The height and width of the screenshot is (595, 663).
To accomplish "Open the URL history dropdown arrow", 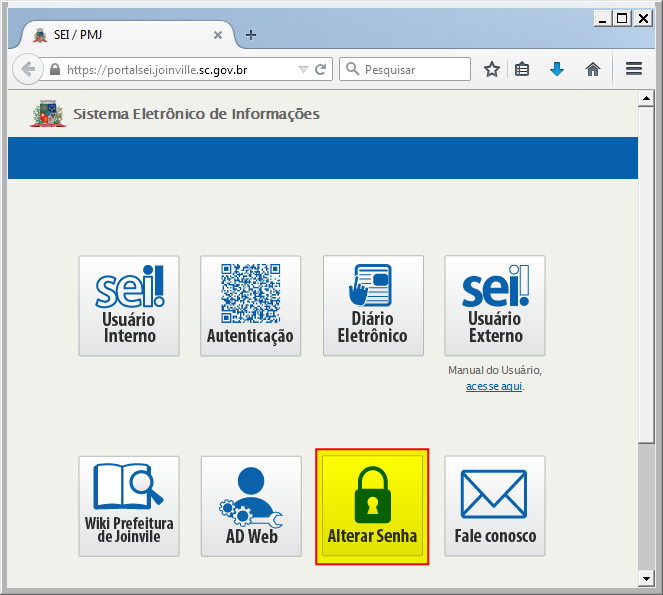I will click(303, 69).
